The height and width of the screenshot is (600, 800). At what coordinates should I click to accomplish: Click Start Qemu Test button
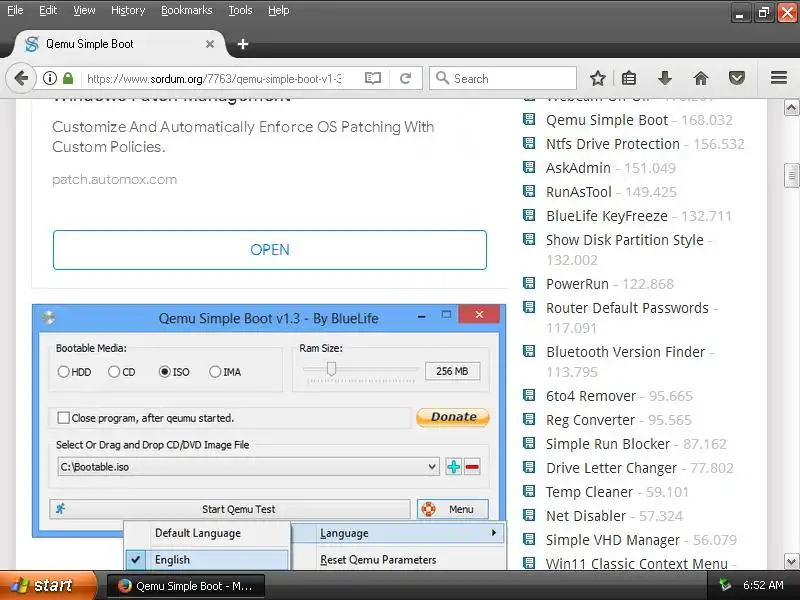[230, 509]
